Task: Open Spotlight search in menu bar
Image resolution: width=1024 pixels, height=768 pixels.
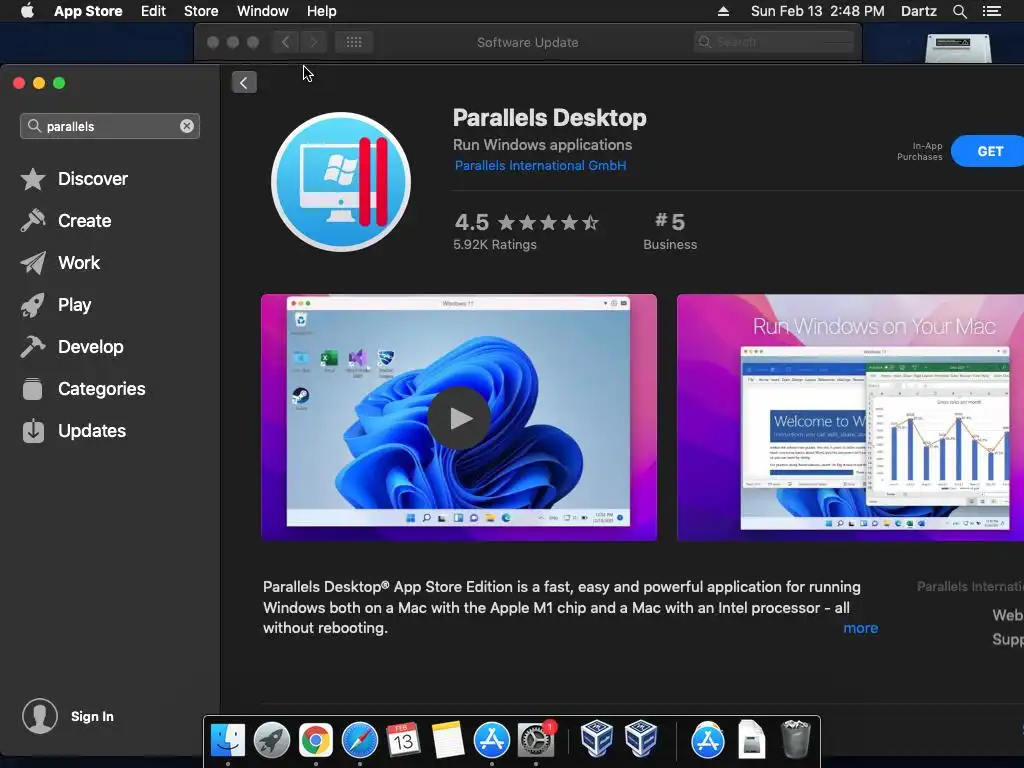Action: pyautogui.click(x=959, y=11)
